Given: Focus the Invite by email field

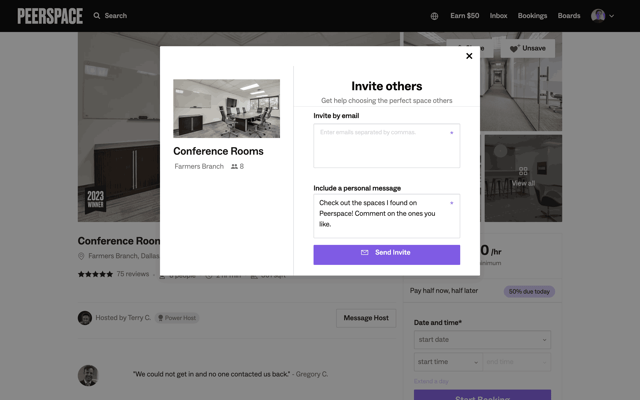Looking at the screenshot, I should pos(387,146).
